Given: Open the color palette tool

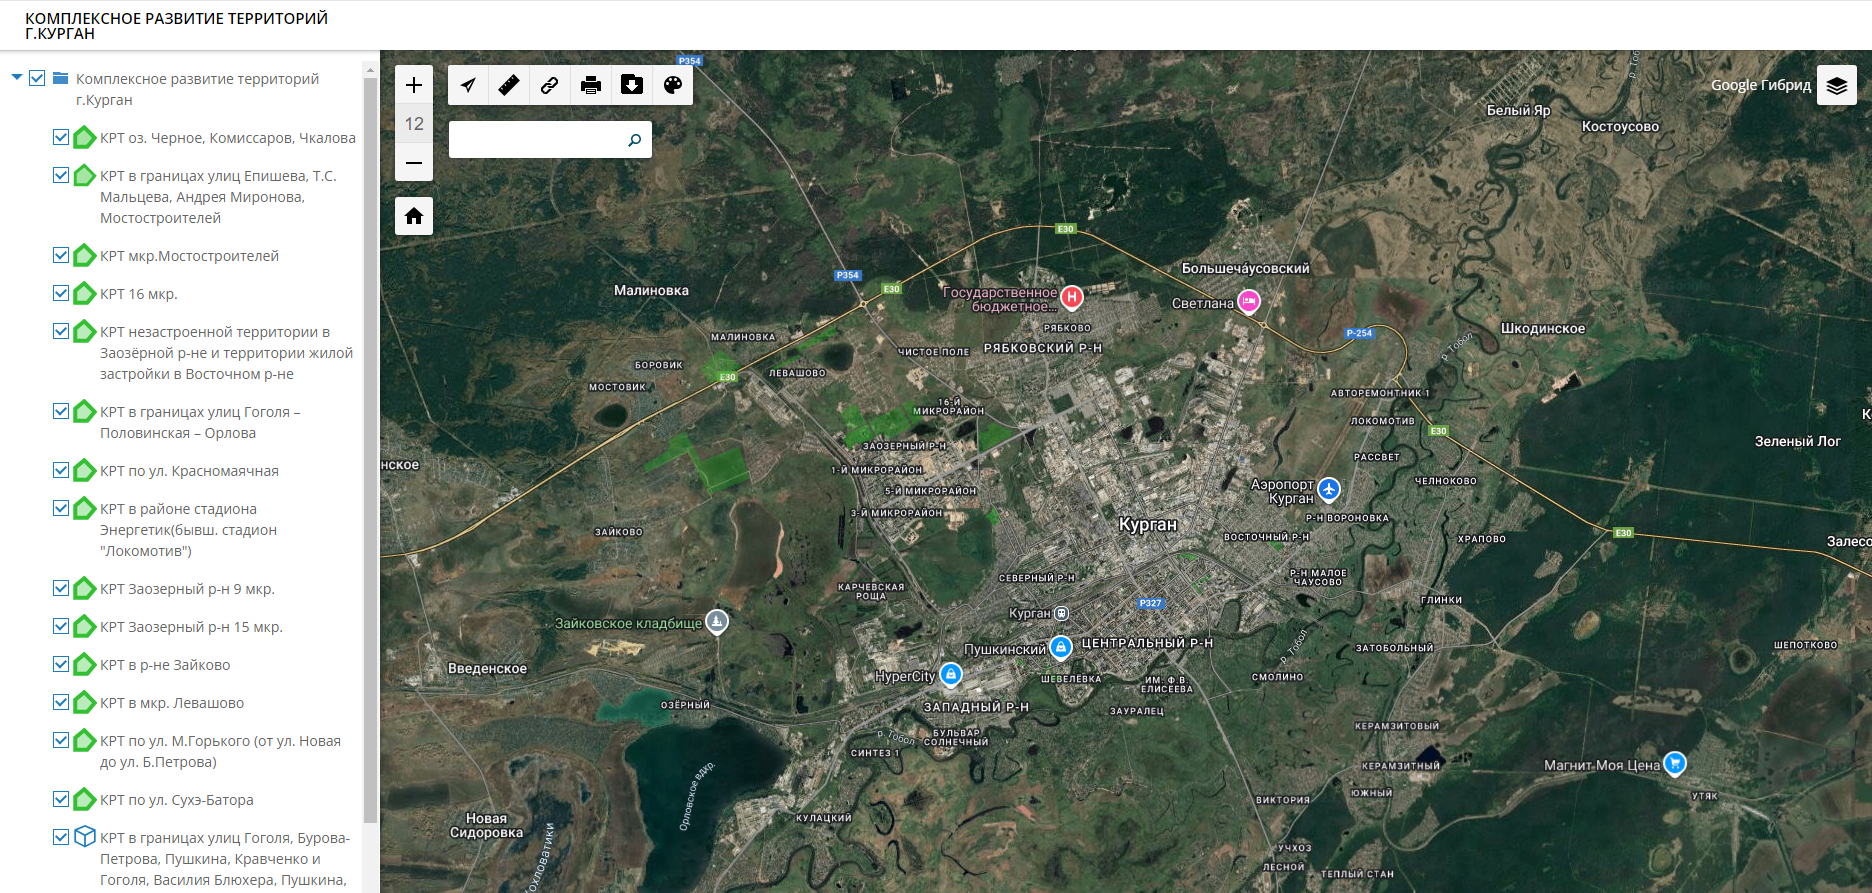Looking at the screenshot, I should [673, 85].
